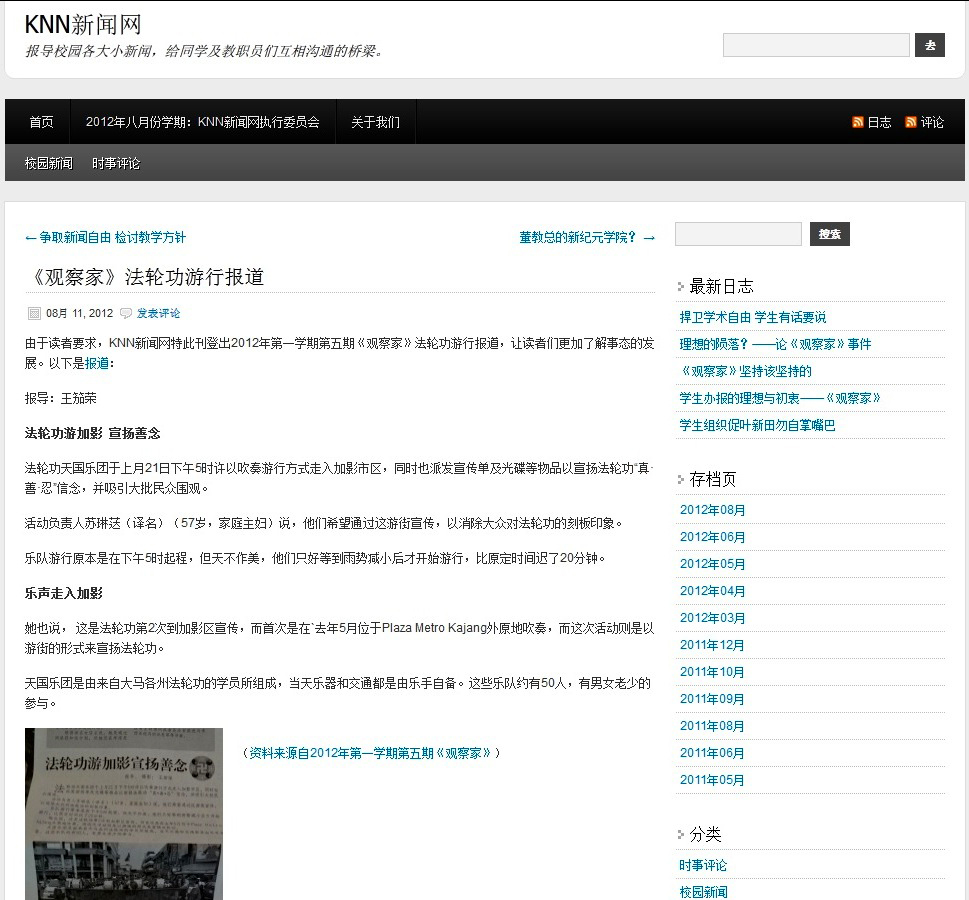Click the KNN新闻网 site title
The image size is (969, 900).
(83, 24)
